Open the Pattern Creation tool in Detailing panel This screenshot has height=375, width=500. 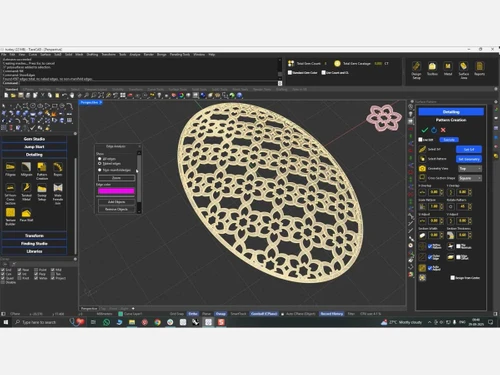tap(42, 167)
